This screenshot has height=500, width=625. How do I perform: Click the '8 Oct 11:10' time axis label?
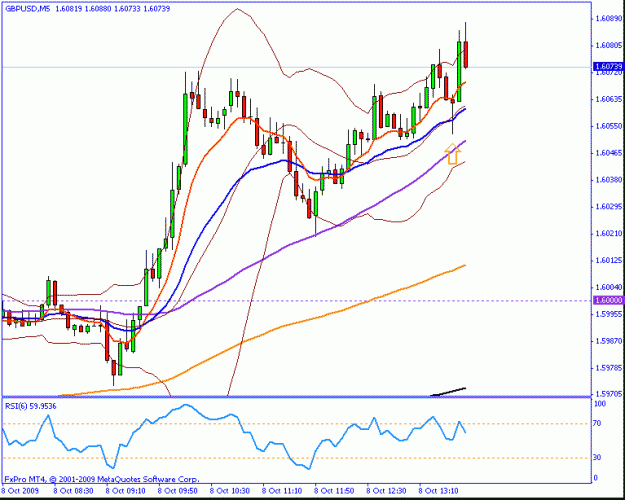point(282,491)
